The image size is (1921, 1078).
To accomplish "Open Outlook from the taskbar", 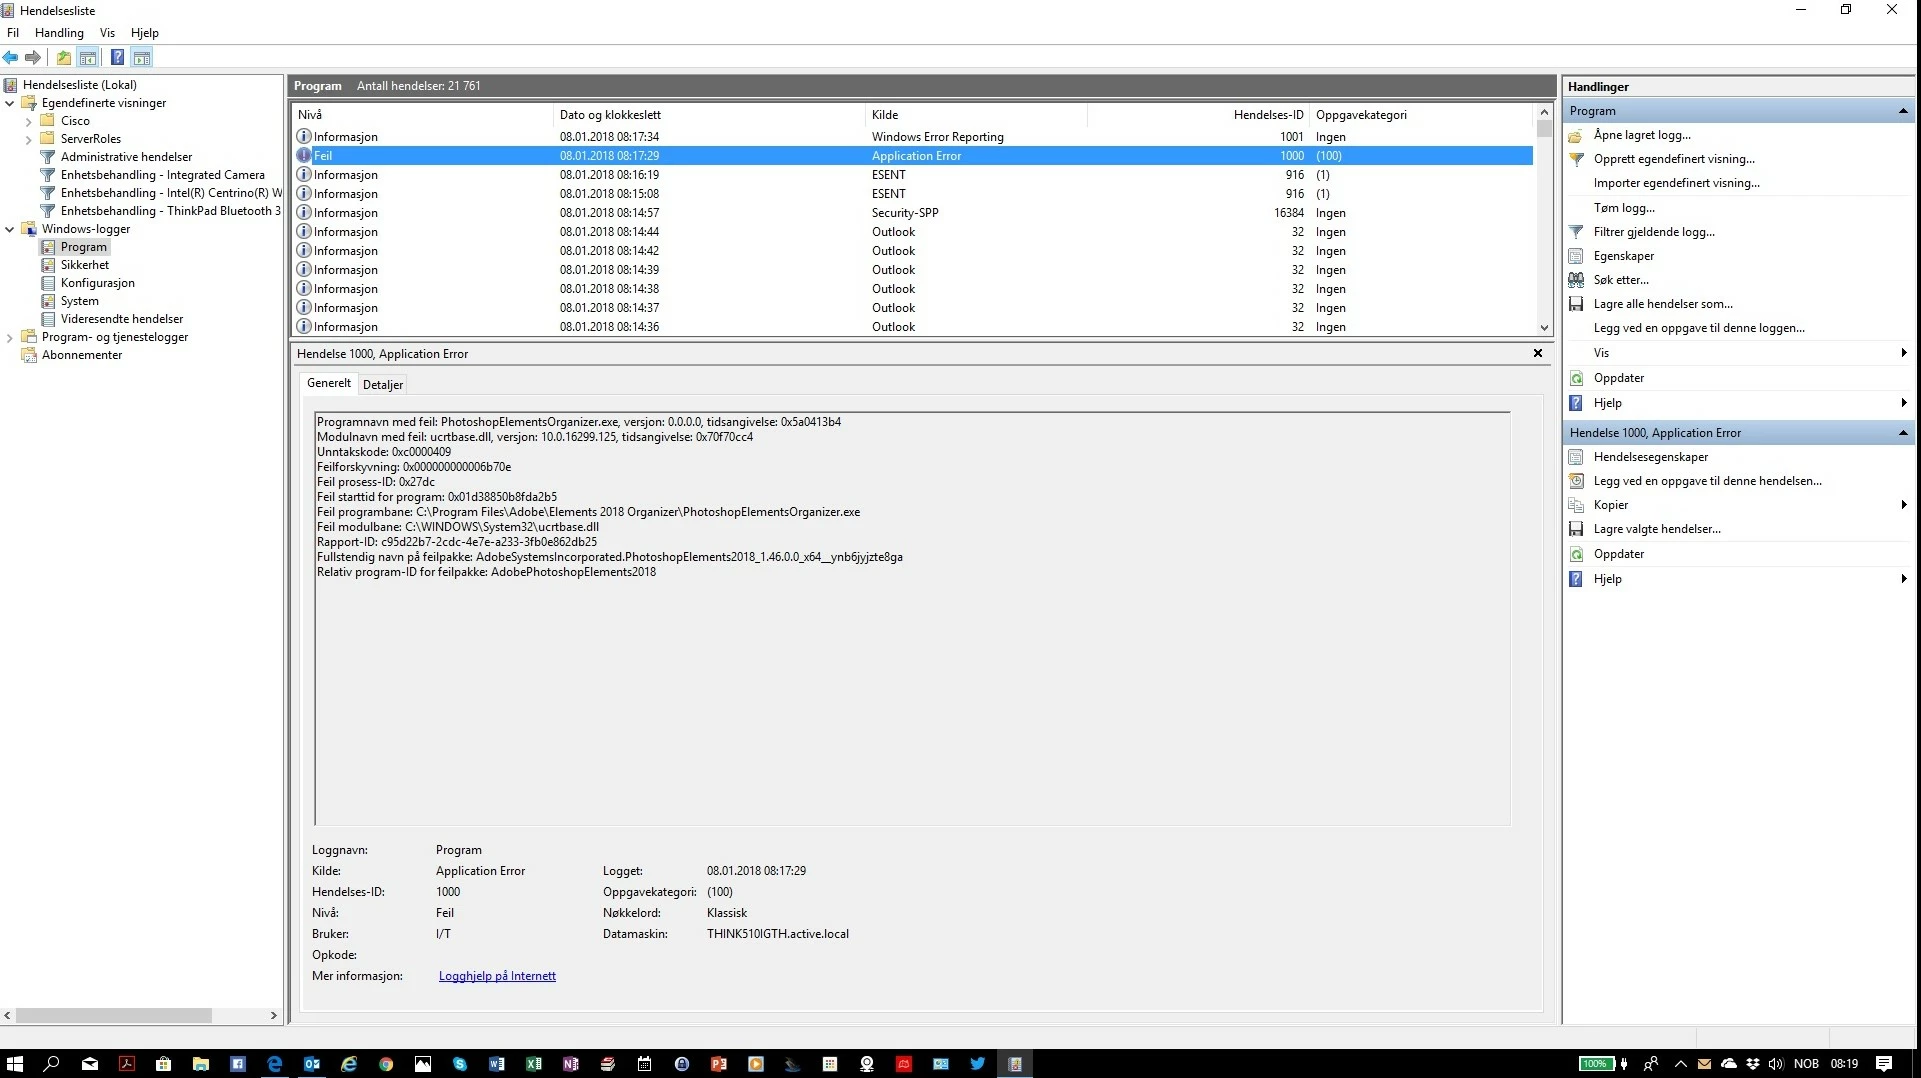I will coord(311,1064).
